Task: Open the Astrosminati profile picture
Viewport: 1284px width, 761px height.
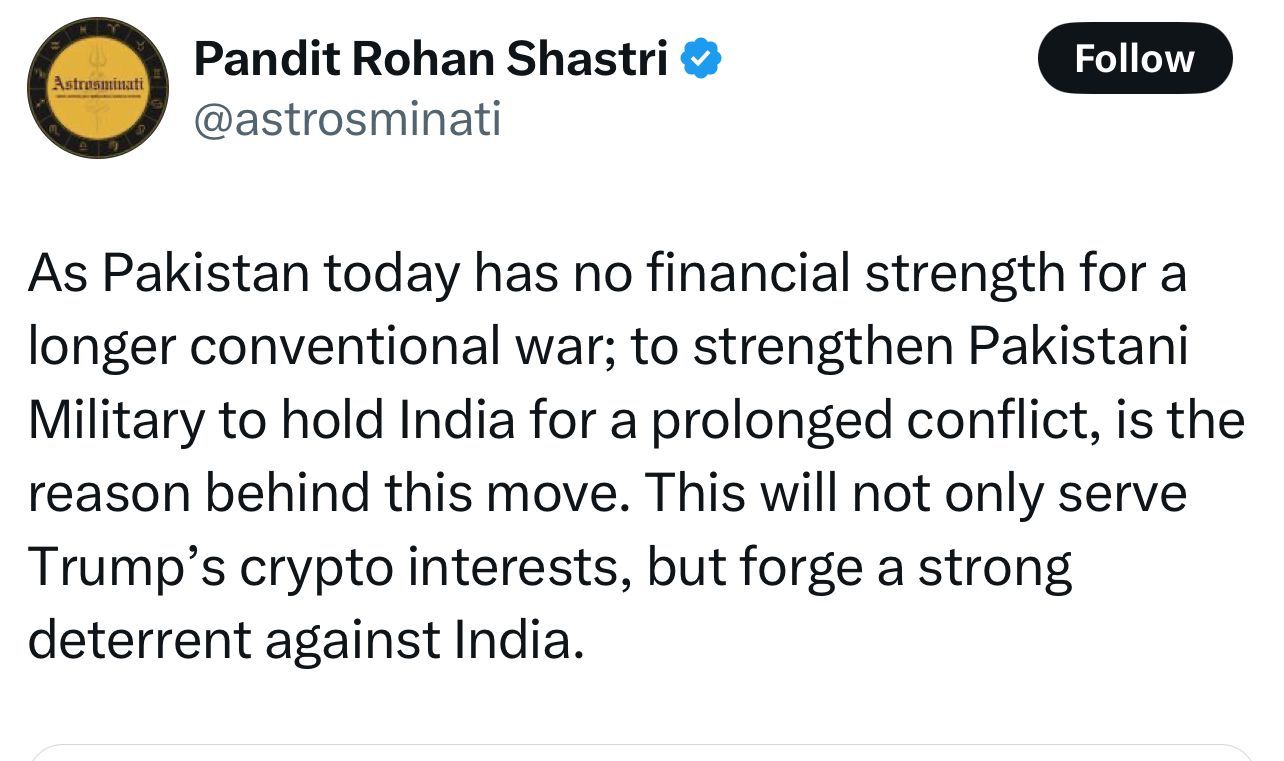Action: click(x=97, y=88)
